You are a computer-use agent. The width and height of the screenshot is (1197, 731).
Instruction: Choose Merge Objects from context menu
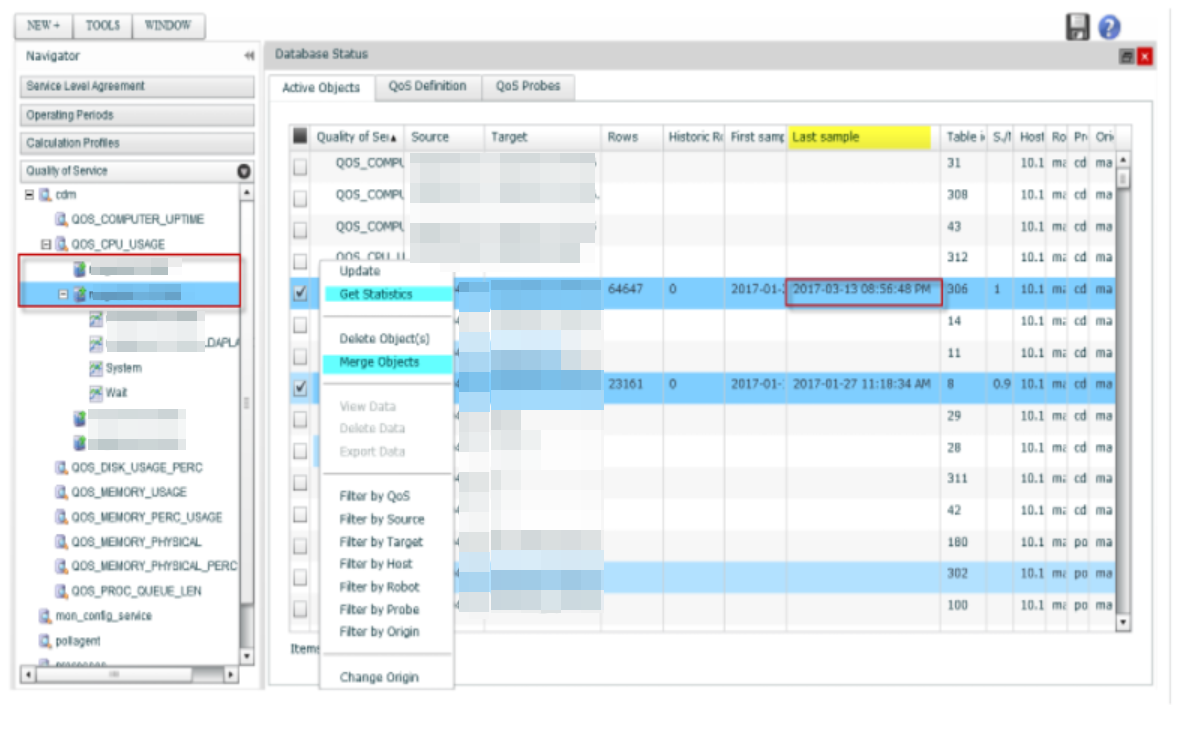pyautogui.click(x=379, y=363)
